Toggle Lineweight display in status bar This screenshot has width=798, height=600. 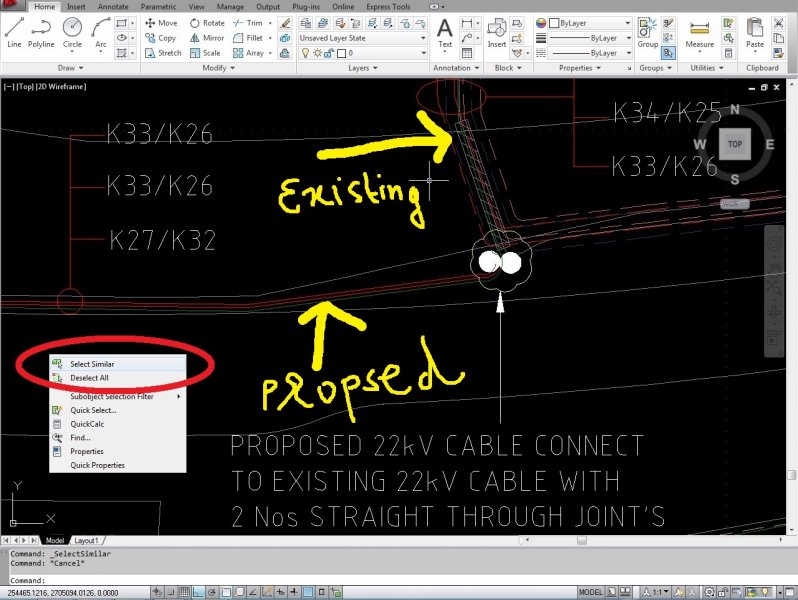294,592
